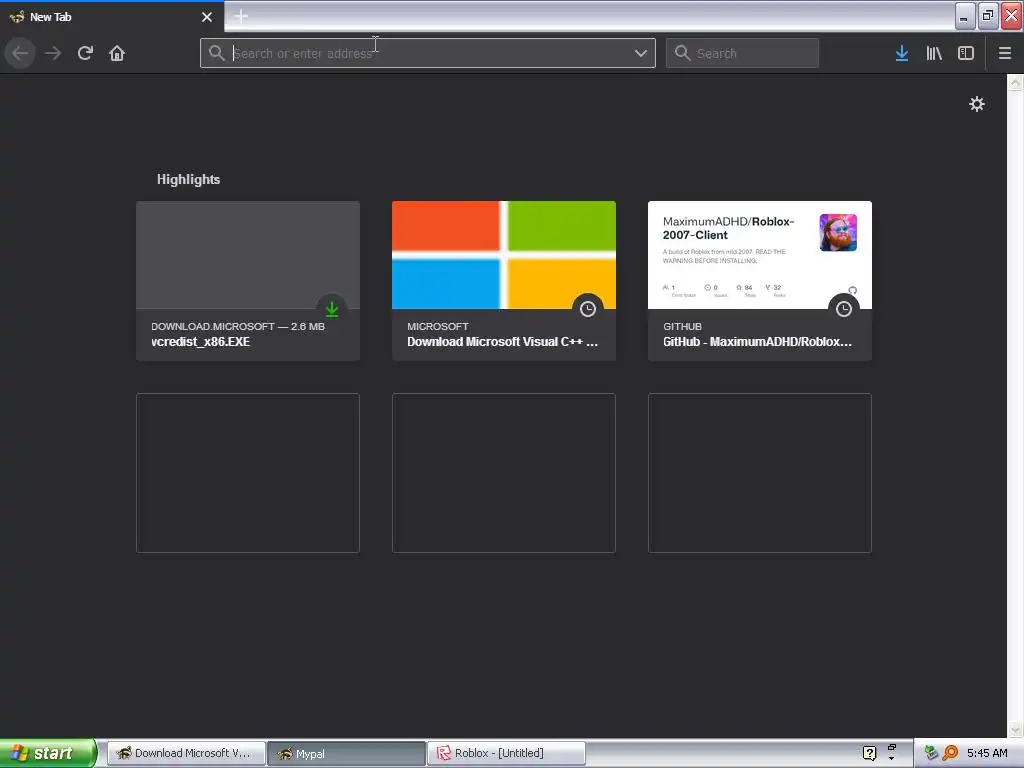Click page scrollbar down arrow

pyautogui.click(x=1015, y=729)
